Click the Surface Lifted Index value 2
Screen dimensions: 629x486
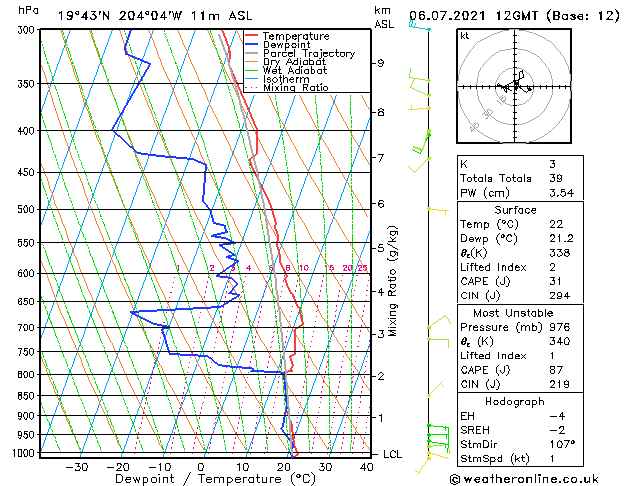click(x=552, y=267)
